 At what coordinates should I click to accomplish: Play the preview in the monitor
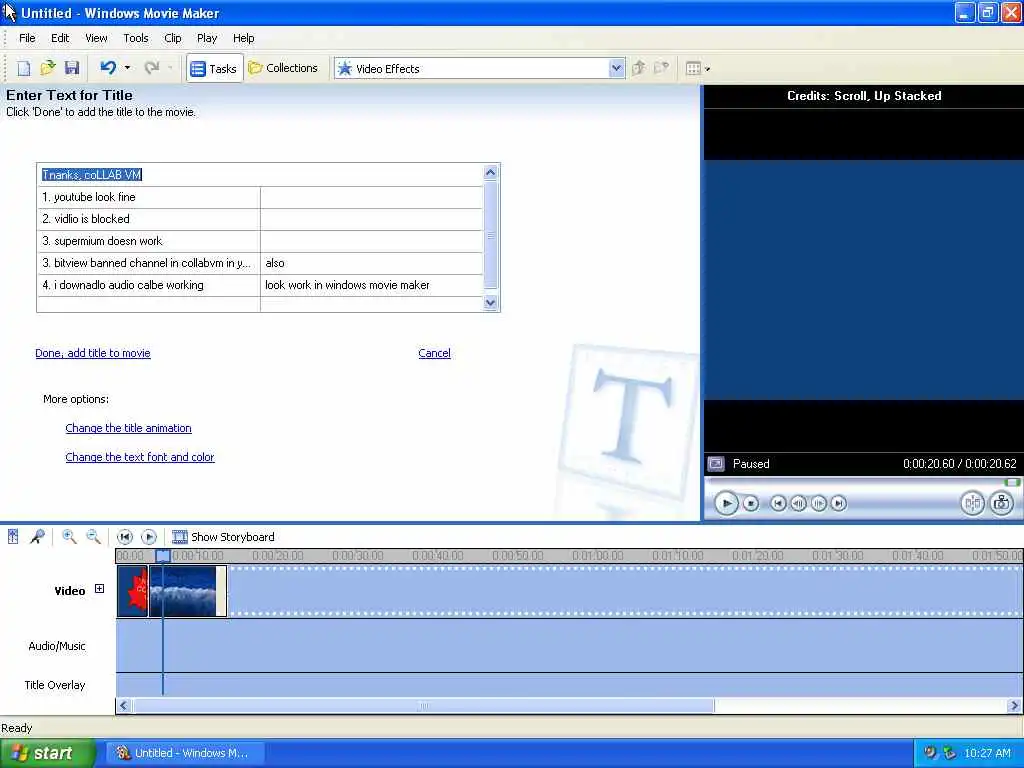coord(726,504)
